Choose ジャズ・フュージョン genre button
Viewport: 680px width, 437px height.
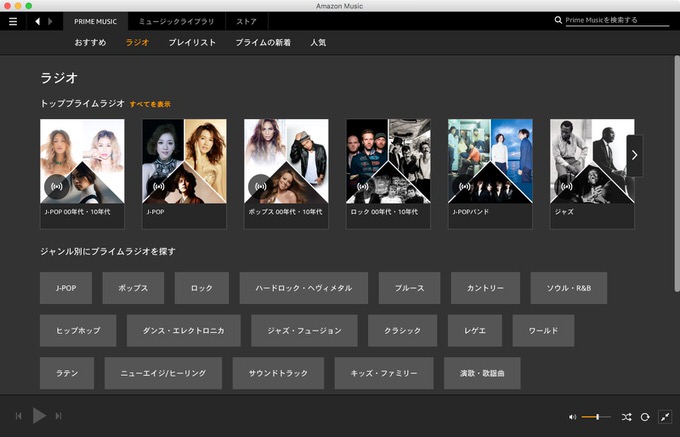[304, 330]
